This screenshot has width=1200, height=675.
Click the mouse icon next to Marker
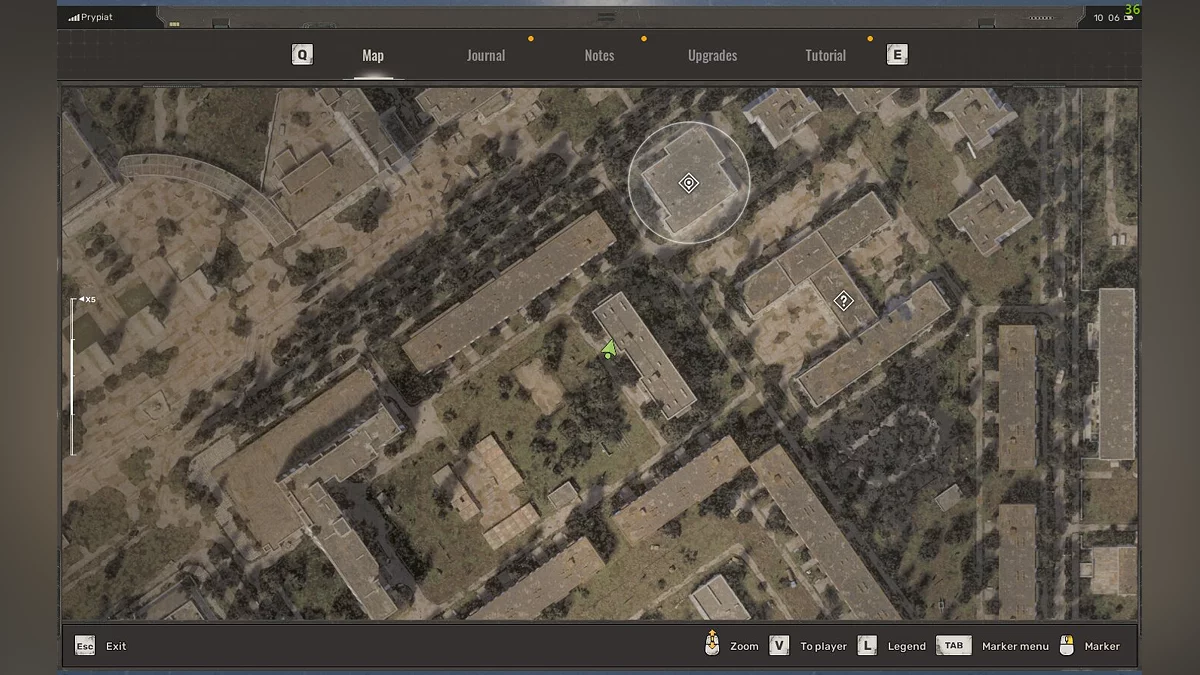[1067, 646]
